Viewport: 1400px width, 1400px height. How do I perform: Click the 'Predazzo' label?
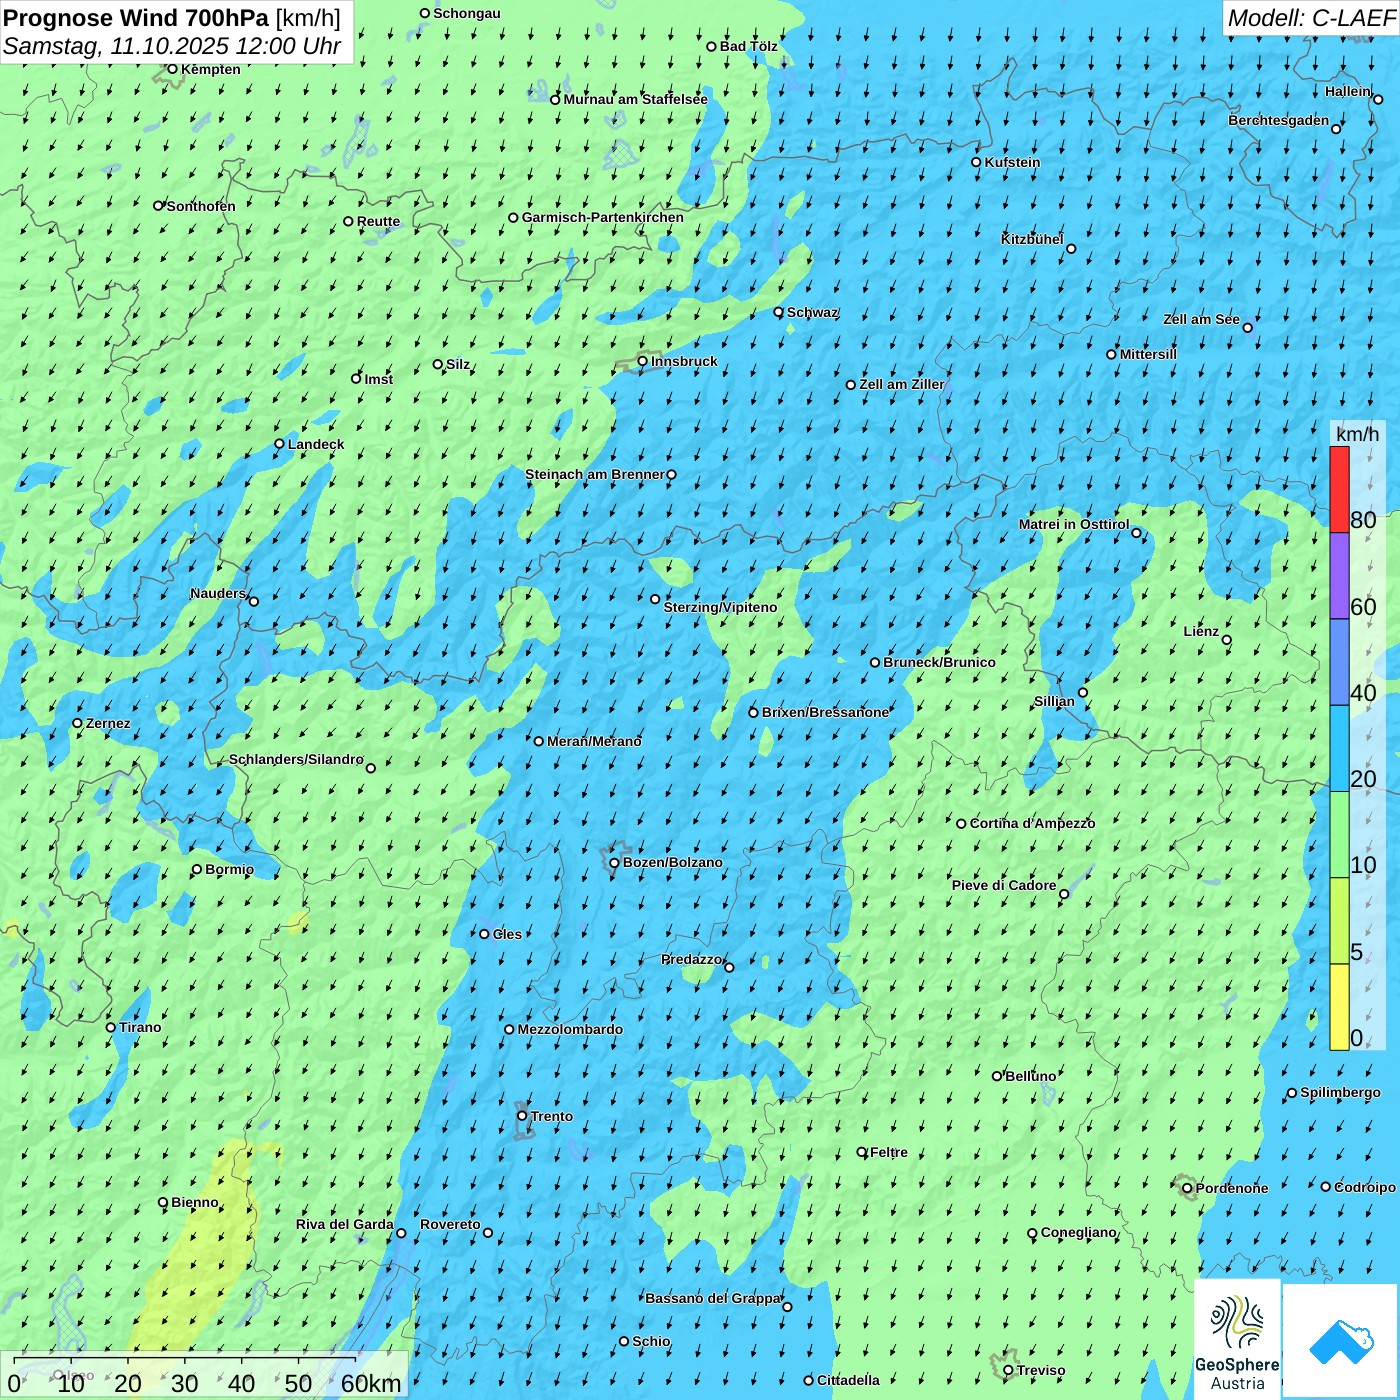[691, 959]
